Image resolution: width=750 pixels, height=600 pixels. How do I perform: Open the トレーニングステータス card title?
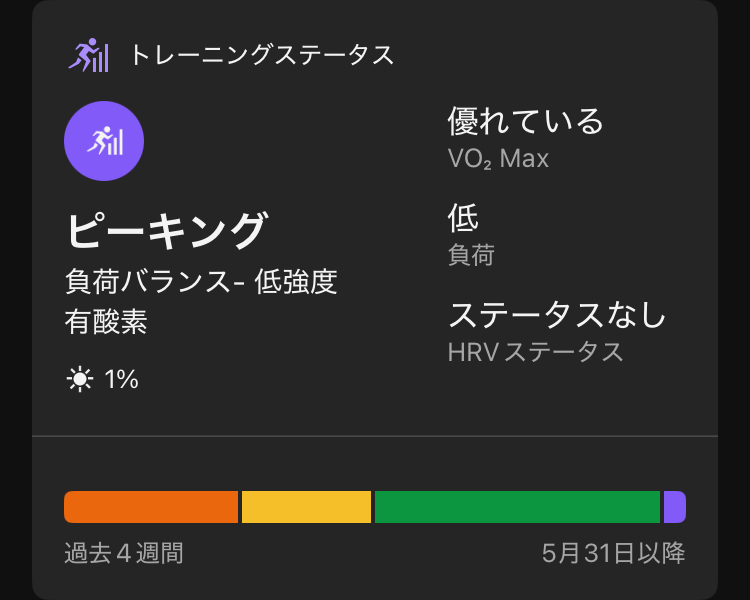261,55
